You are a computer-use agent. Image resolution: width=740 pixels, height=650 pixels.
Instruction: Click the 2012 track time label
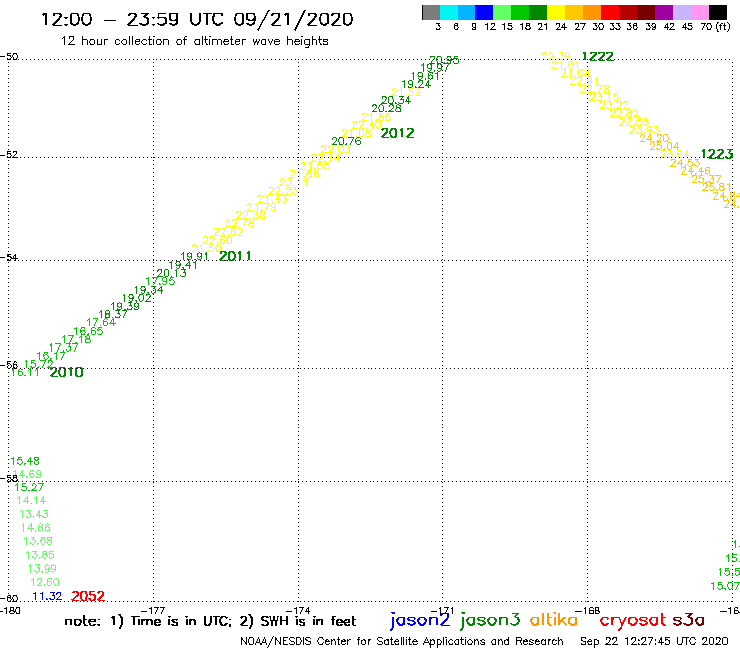[397, 134]
